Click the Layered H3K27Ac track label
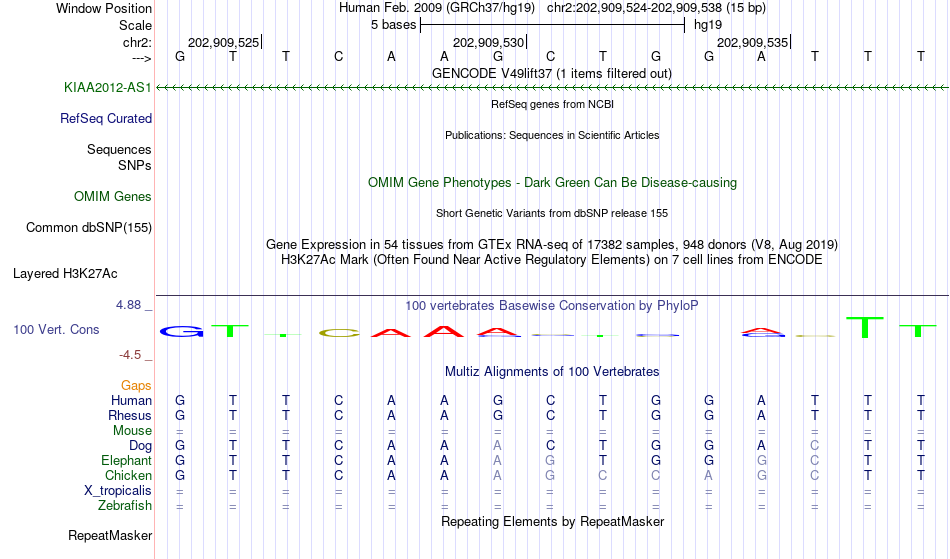Image resolution: width=950 pixels, height=559 pixels. [x=65, y=274]
